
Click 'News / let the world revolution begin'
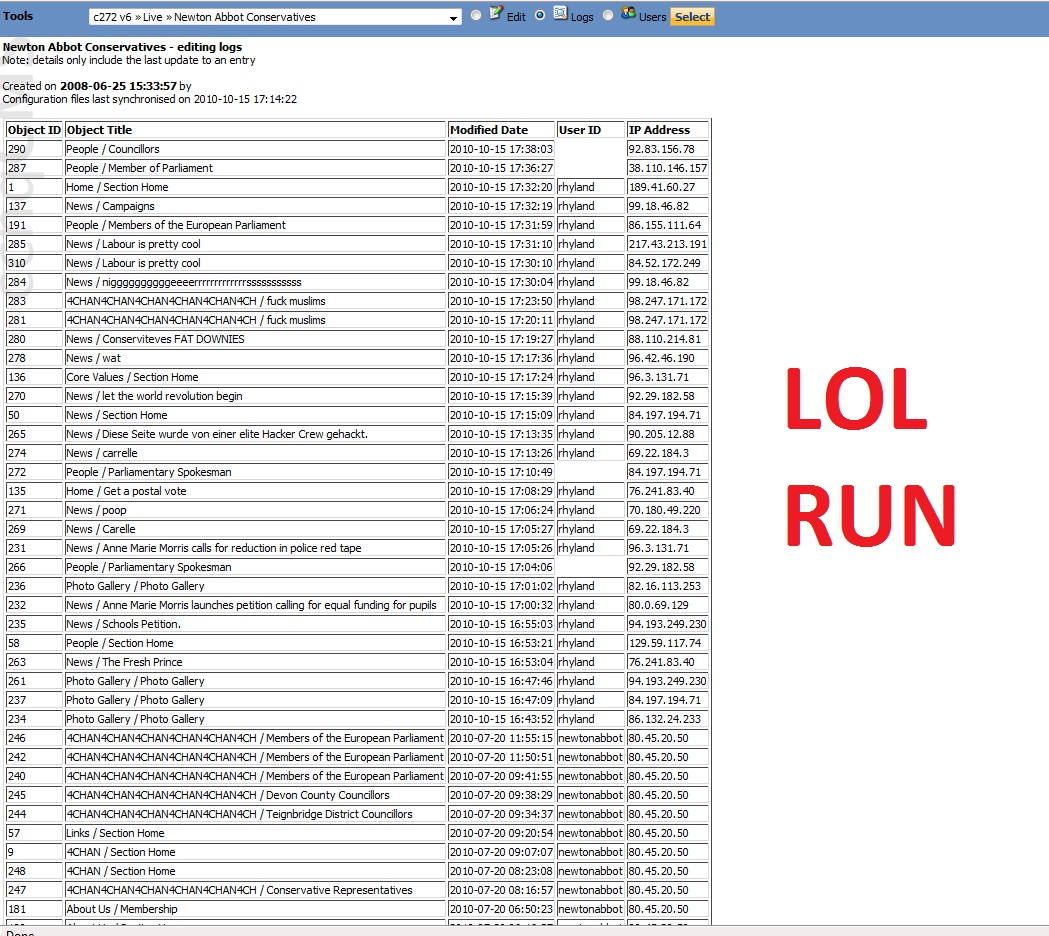pyautogui.click(x=154, y=396)
